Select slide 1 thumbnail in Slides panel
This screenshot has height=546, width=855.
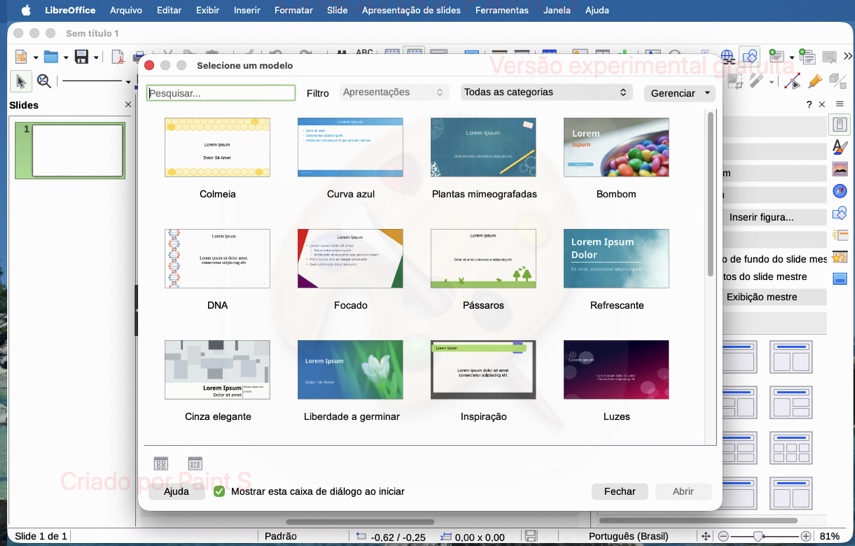[x=77, y=151]
